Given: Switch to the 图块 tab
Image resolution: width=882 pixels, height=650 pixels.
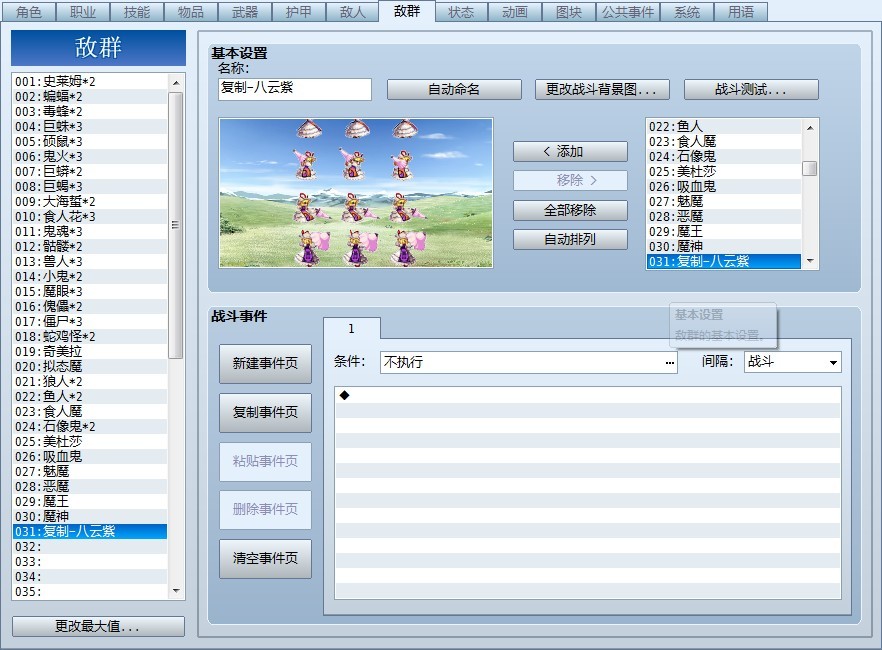Looking at the screenshot, I should pos(569,12).
